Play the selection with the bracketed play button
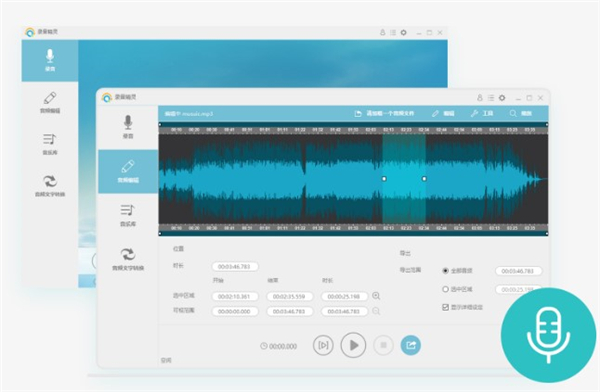 [323, 345]
